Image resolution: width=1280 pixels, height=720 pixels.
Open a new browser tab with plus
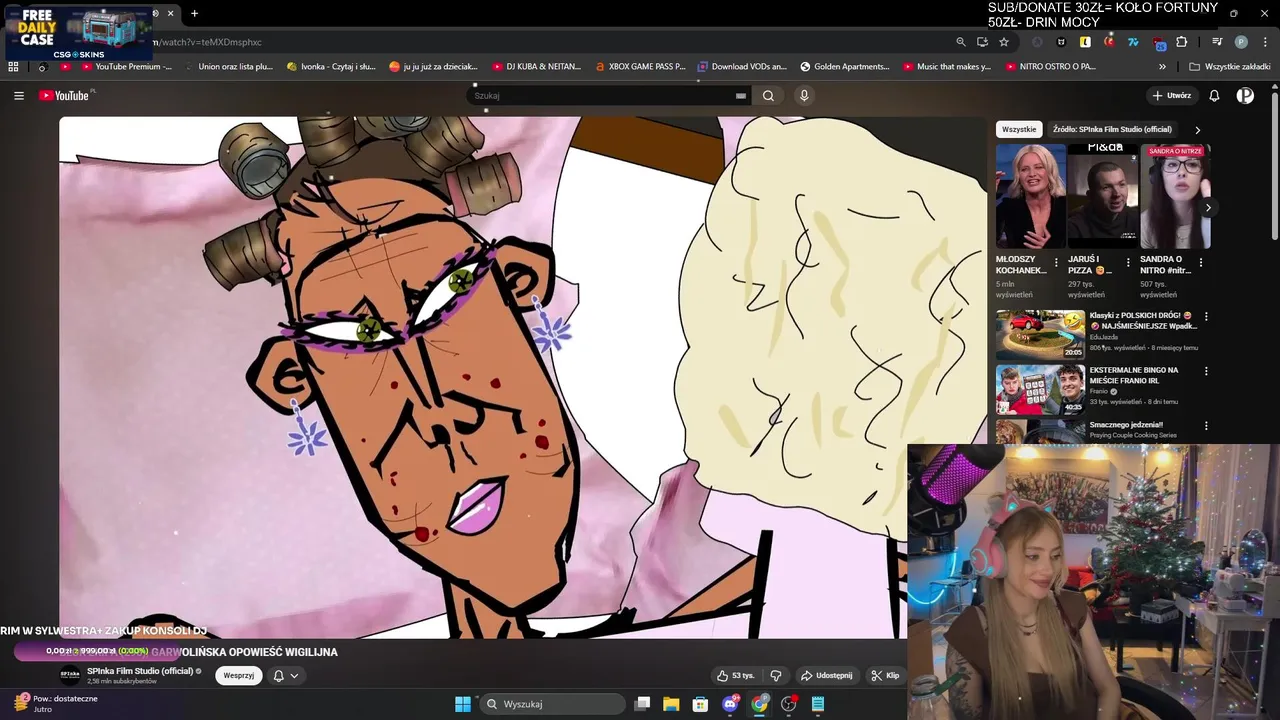pos(194,13)
